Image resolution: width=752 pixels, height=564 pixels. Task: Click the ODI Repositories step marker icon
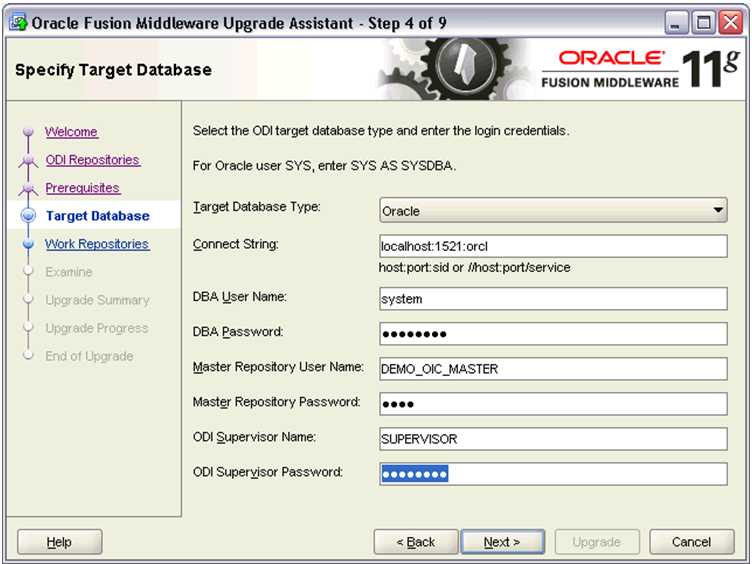tap(28, 160)
